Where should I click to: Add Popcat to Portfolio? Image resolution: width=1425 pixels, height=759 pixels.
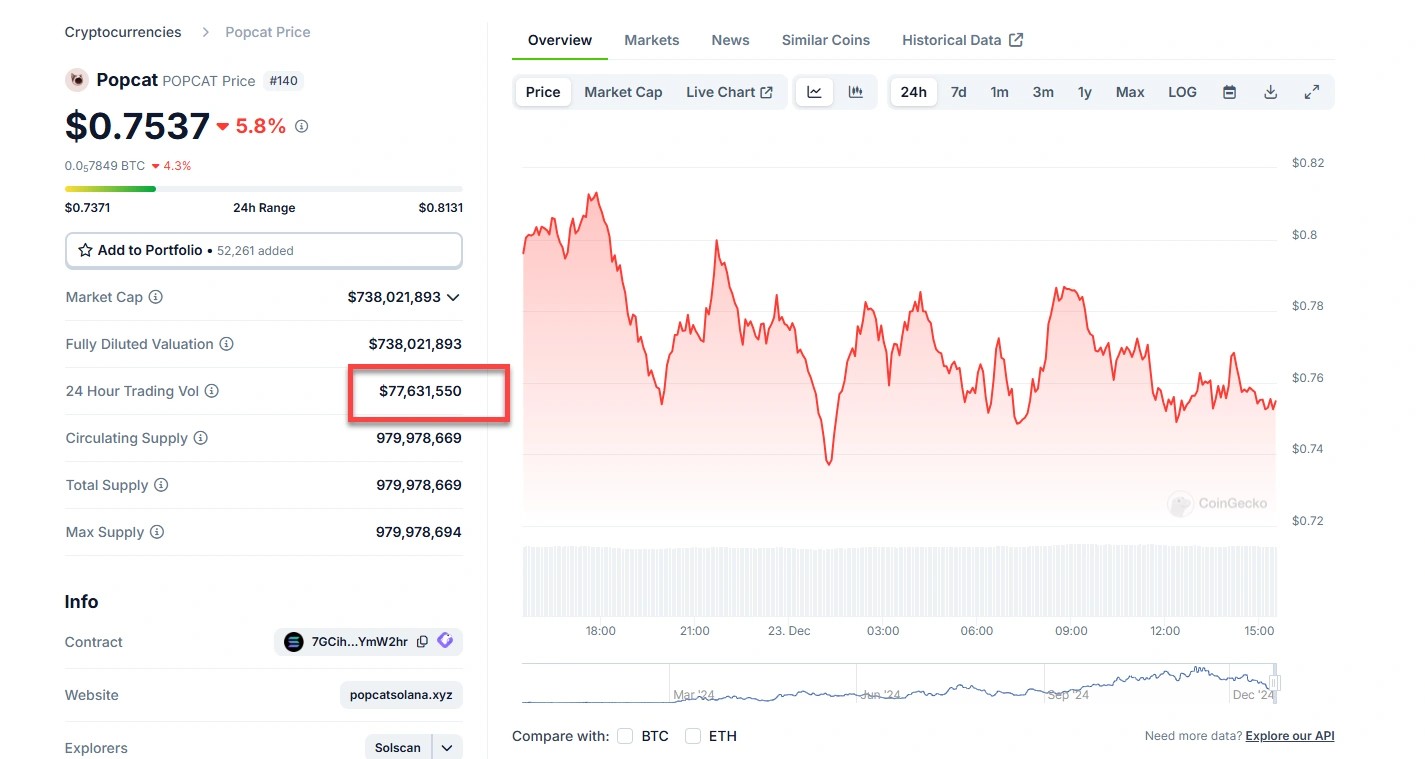point(263,251)
